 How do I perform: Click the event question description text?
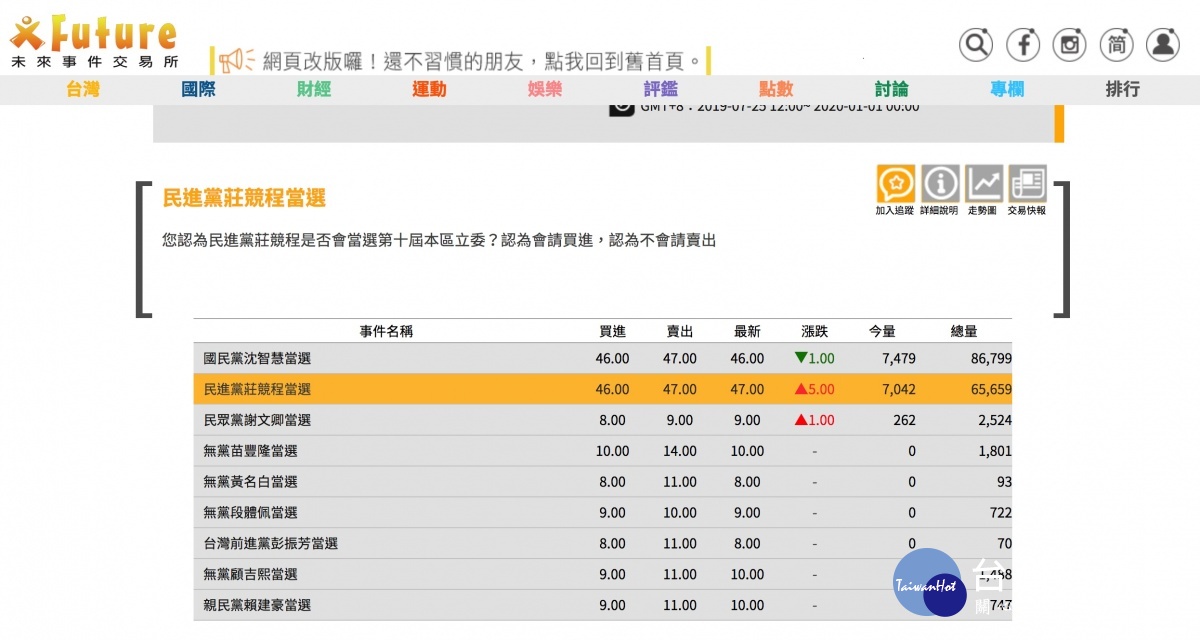[x=439, y=240]
